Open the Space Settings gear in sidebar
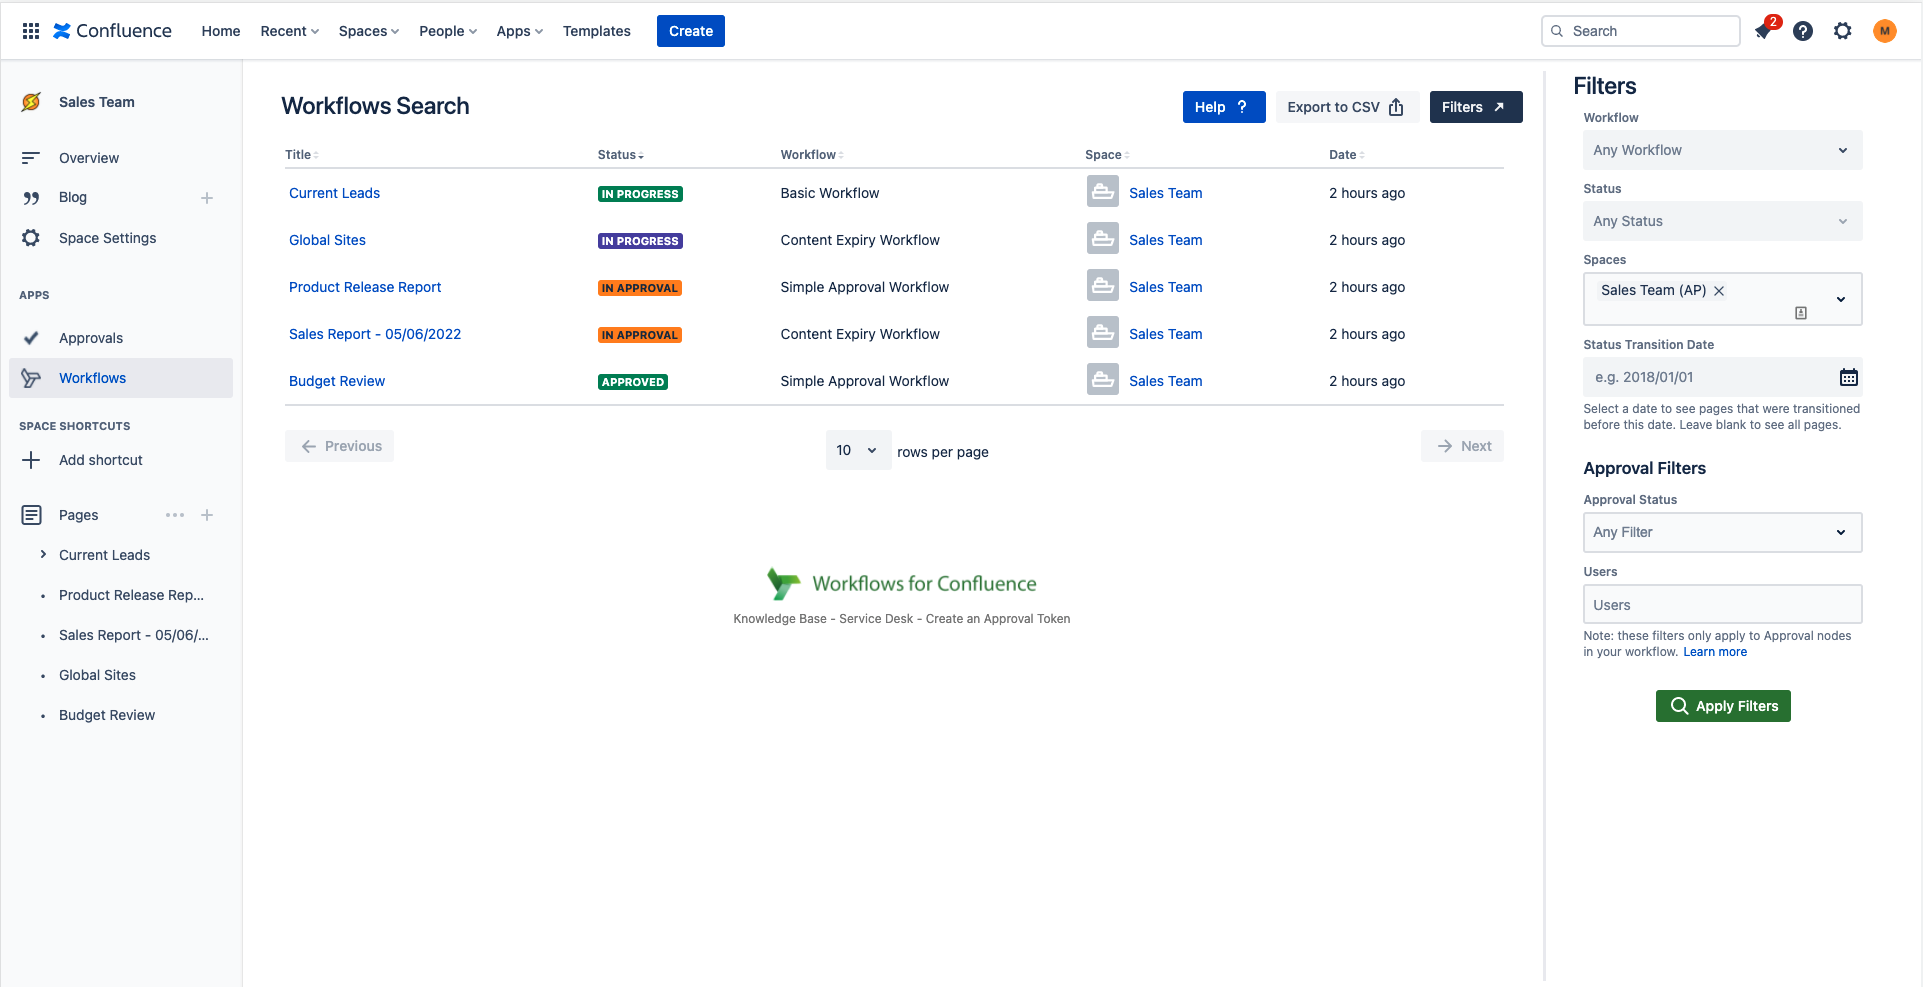Screen dimensions: 1923x987 [31, 238]
